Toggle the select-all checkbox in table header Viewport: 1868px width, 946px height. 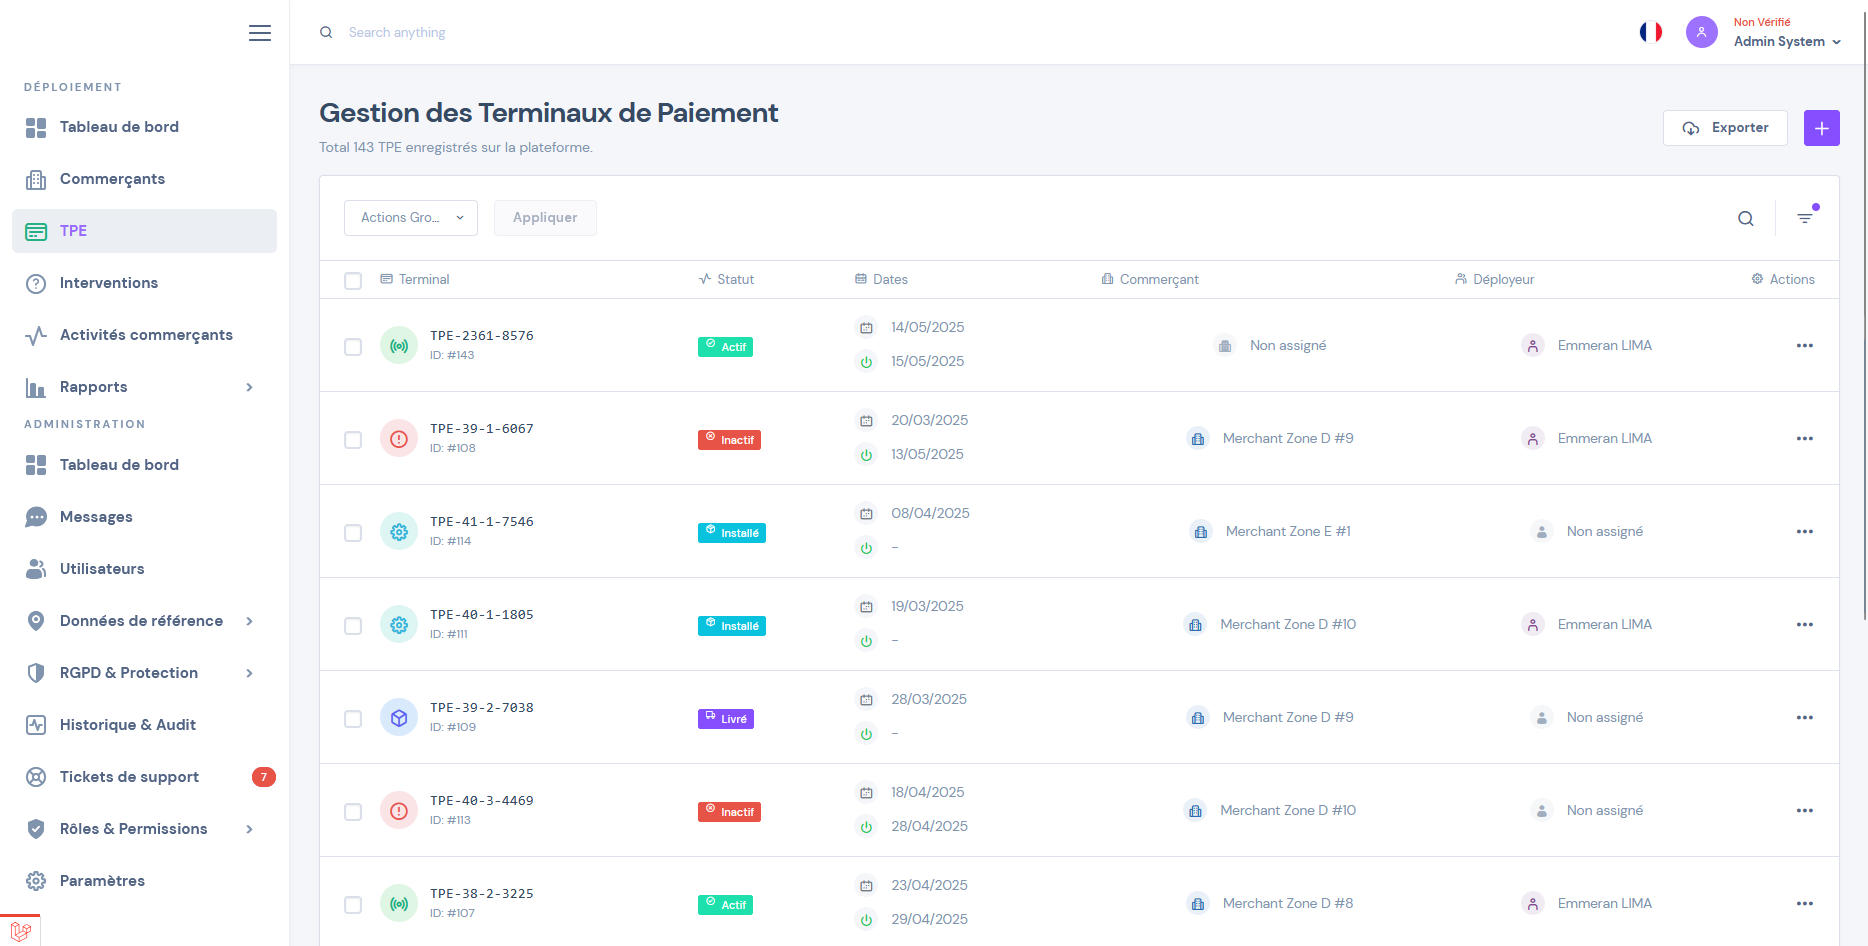point(353,281)
